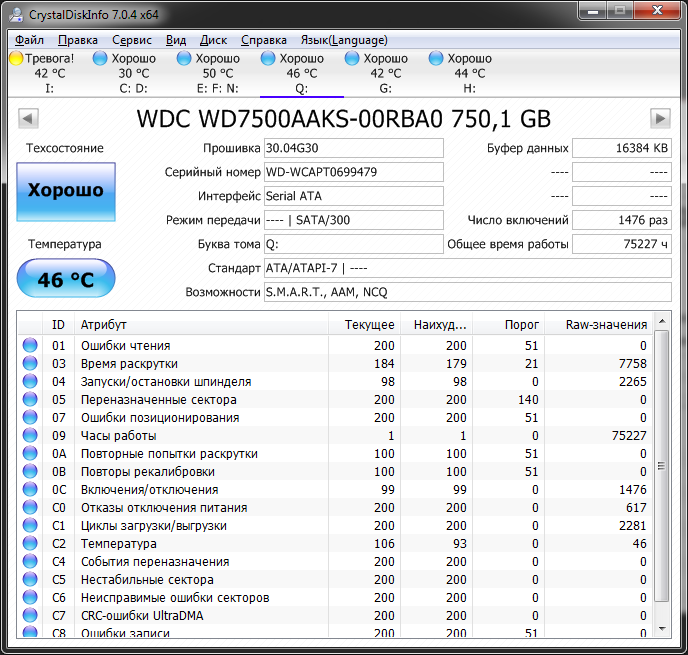Click the Возможности field S.M.A.R.T., AAM, NCQ
This screenshot has width=688, height=655.
pyautogui.click(x=468, y=292)
